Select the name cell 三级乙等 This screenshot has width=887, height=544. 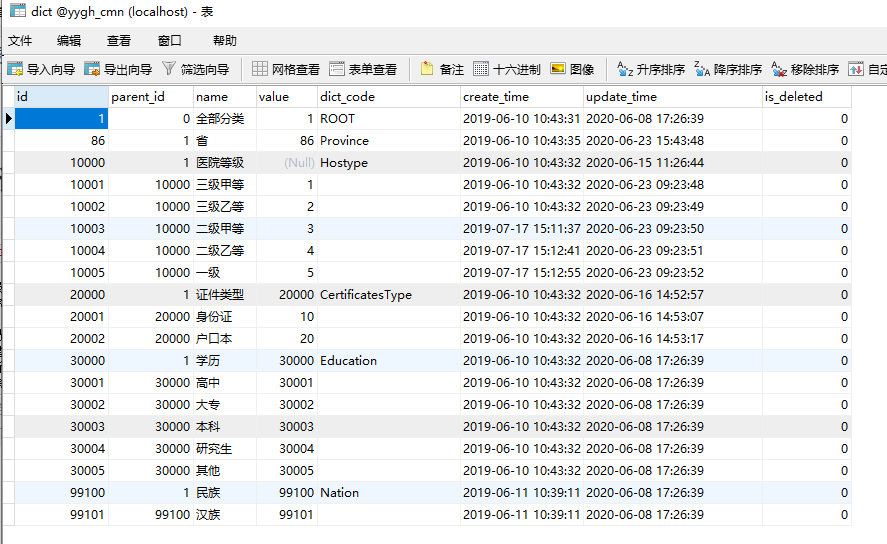click(225, 207)
